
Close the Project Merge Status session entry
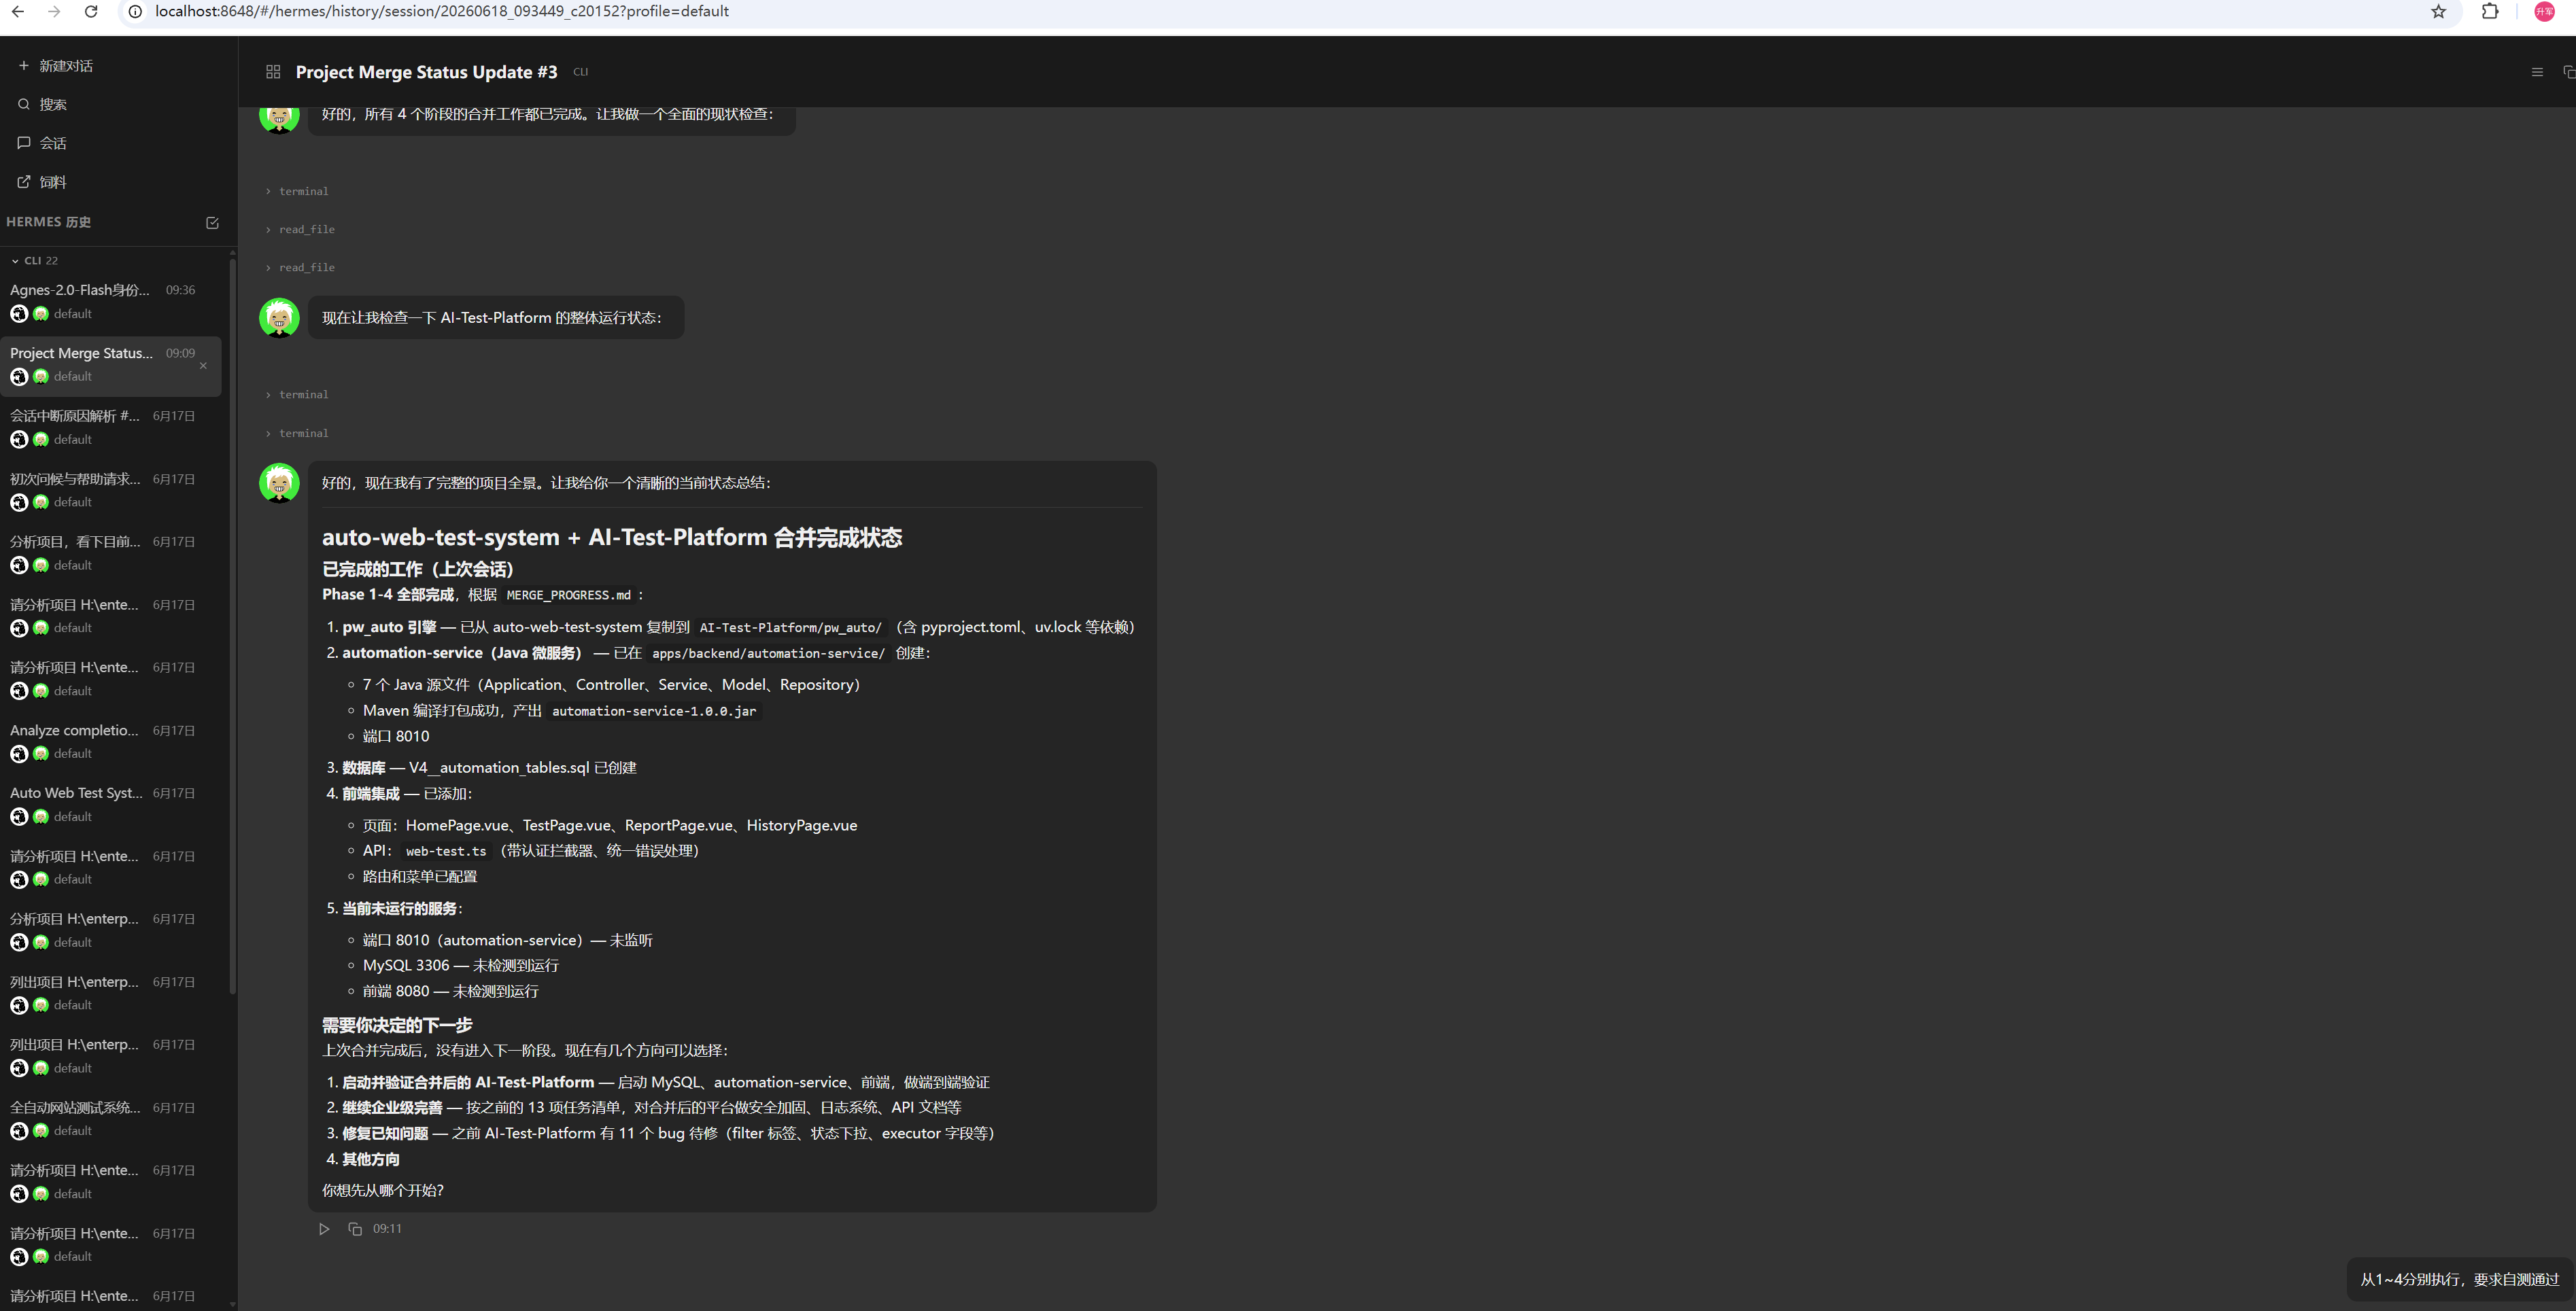[203, 366]
